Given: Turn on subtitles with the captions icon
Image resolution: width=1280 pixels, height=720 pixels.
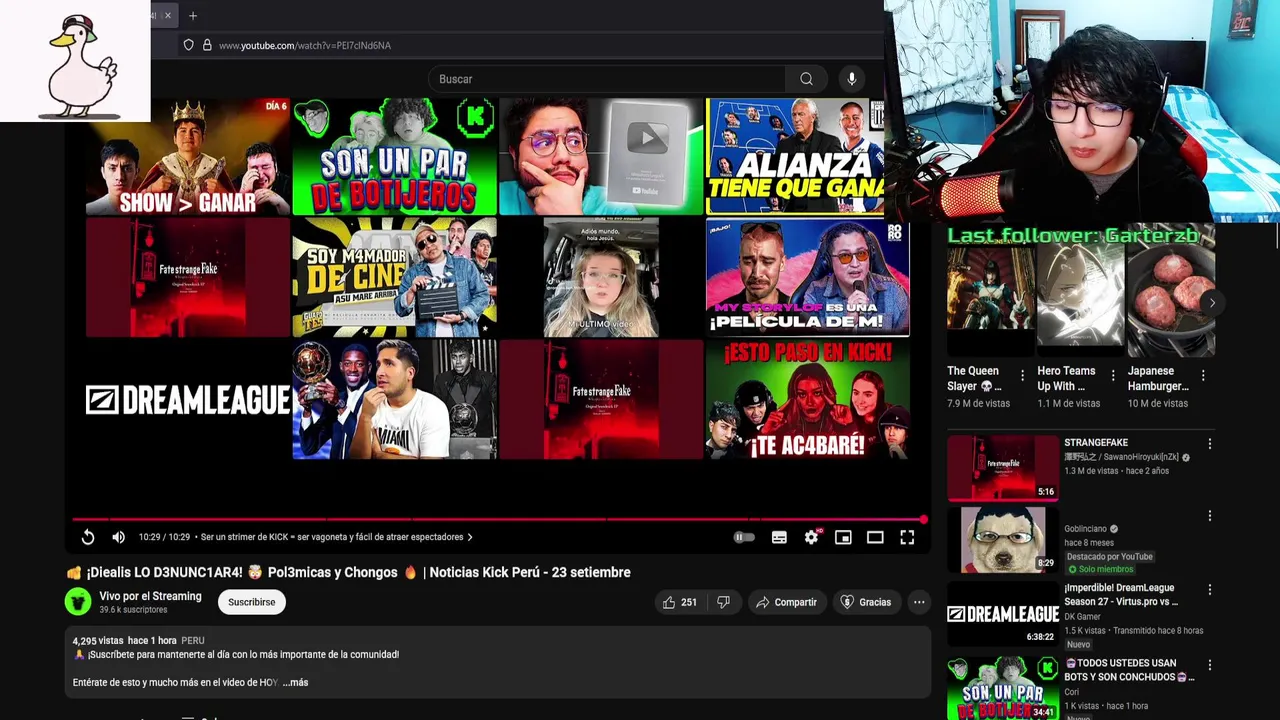Looking at the screenshot, I should tap(779, 537).
